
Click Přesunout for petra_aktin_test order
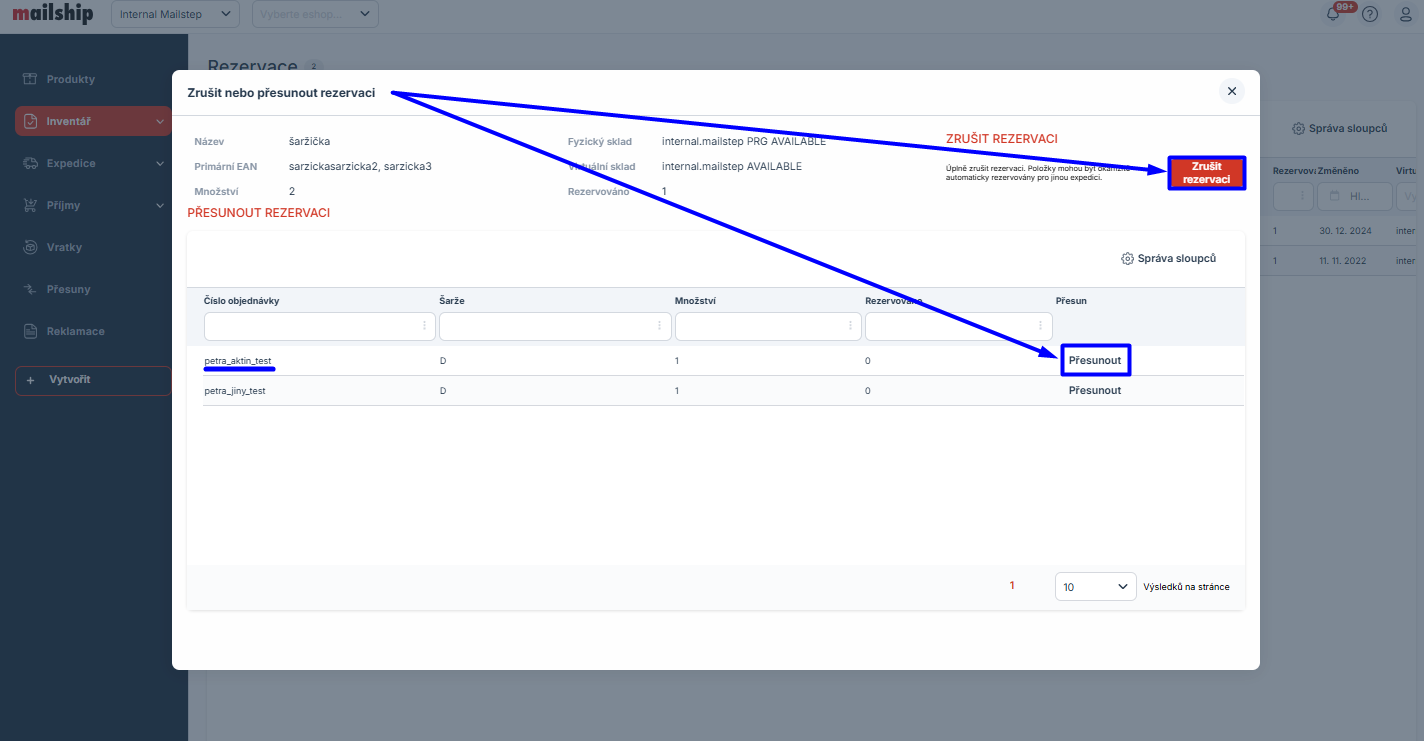[1095, 360]
